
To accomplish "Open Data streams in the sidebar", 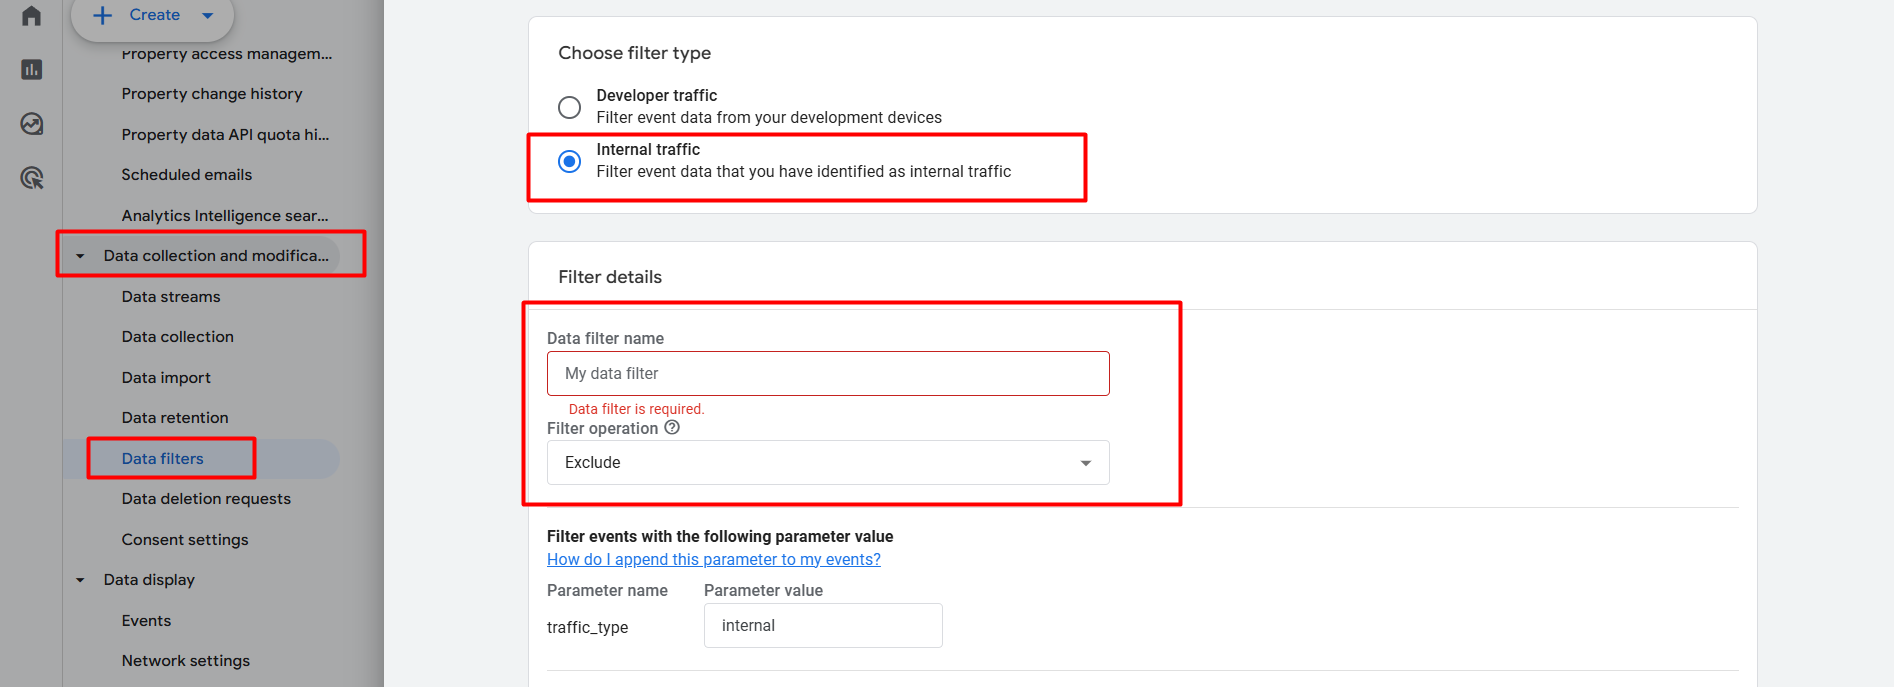I will [x=171, y=297].
